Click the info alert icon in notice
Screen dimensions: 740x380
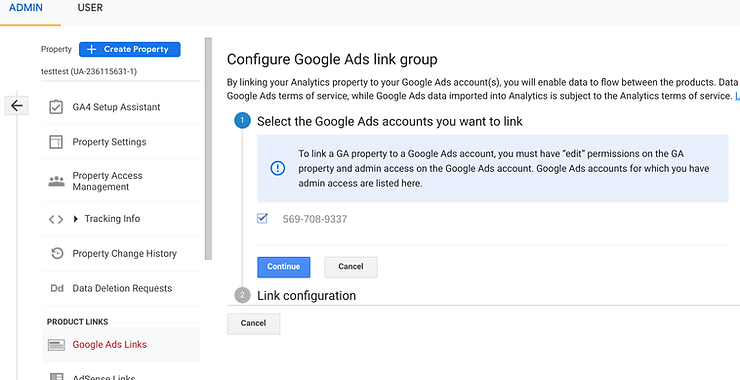tap(278, 168)
